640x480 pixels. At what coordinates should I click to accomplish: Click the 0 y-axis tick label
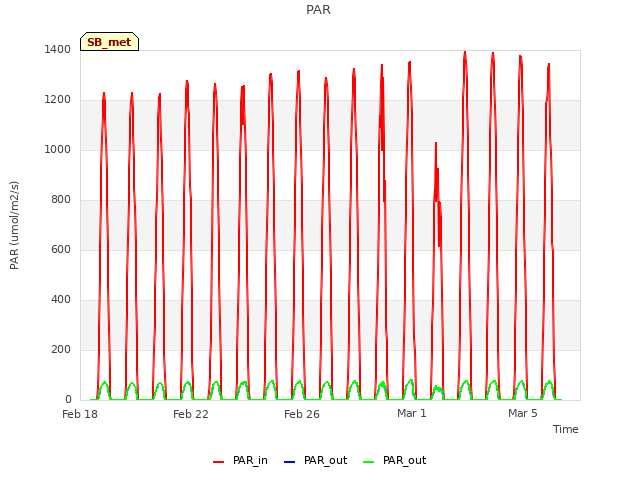point(68,400)
